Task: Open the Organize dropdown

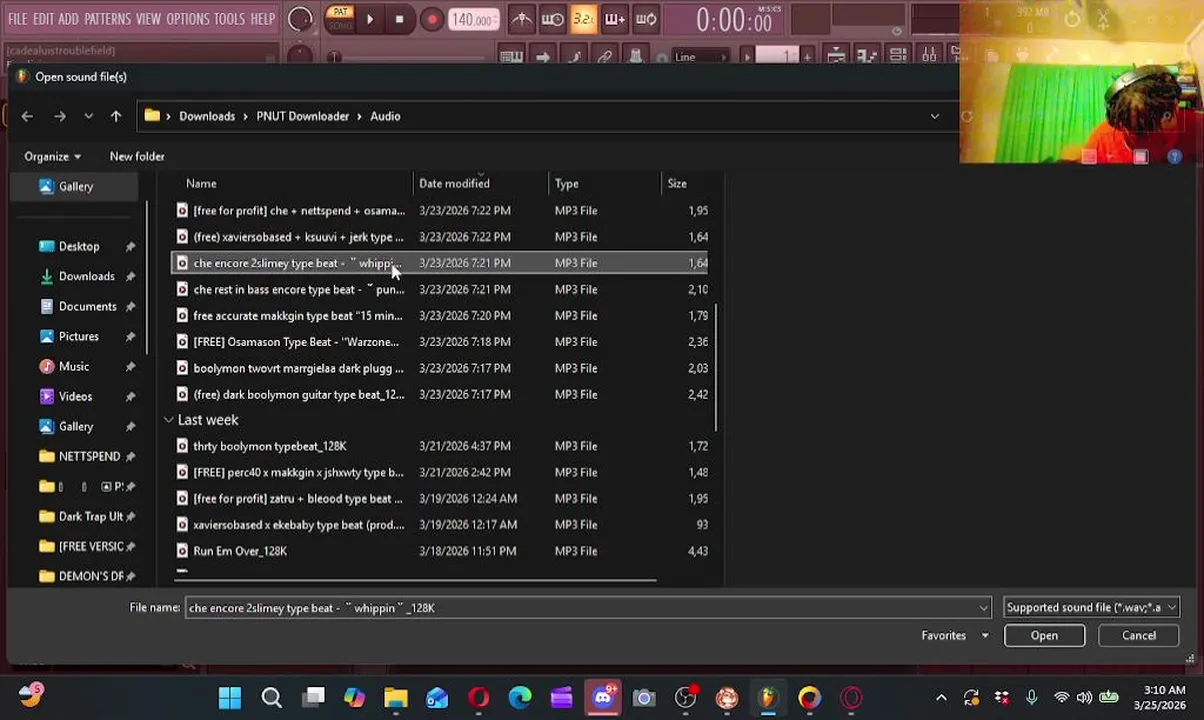Action: (x=53, y=157)
